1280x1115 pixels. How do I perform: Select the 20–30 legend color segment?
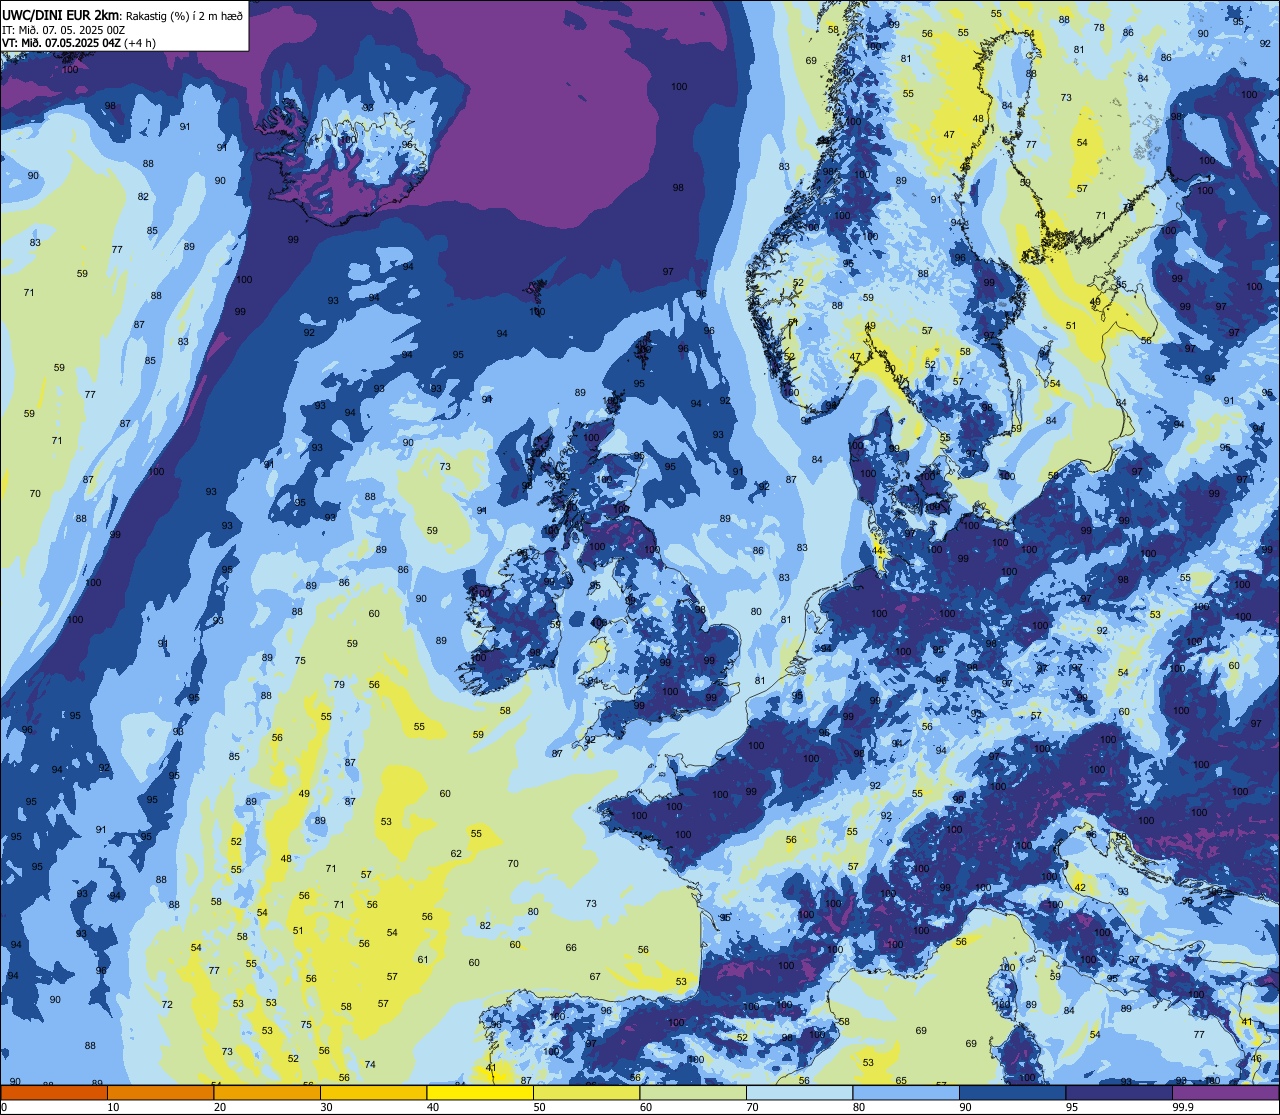(x=267, y=1093)
